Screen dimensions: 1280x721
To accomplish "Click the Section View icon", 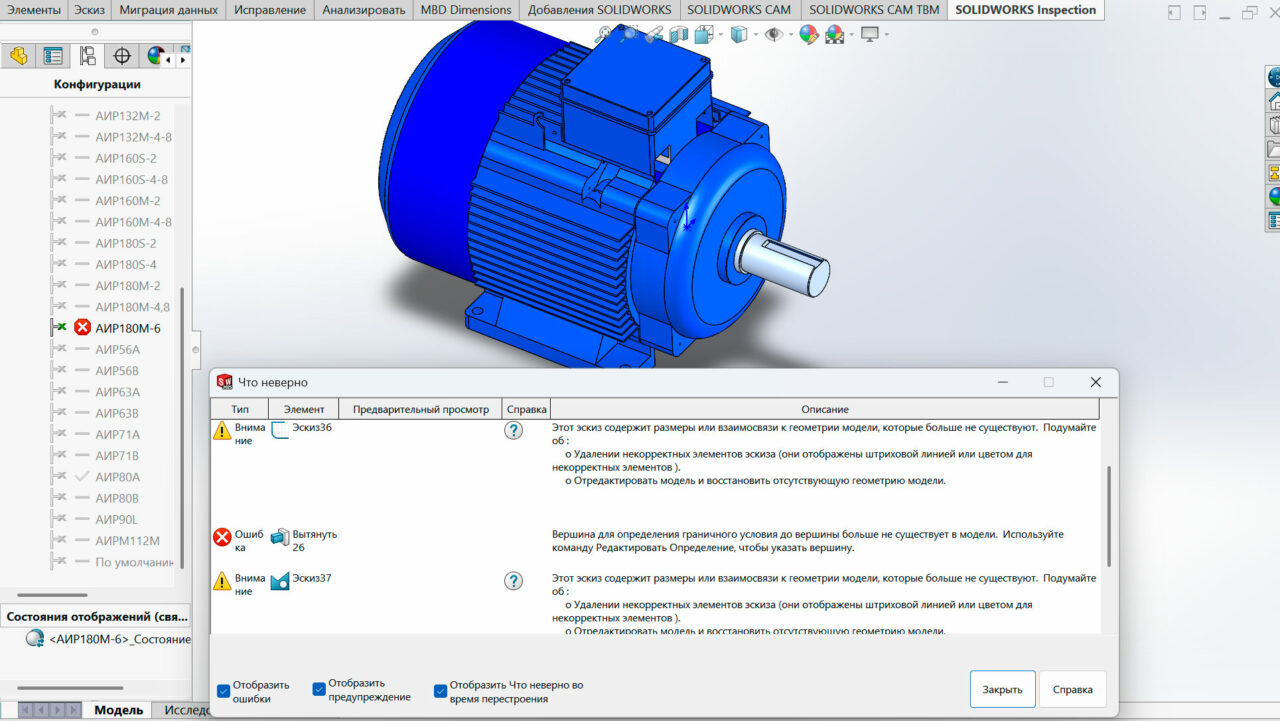I will coord(679,35).
